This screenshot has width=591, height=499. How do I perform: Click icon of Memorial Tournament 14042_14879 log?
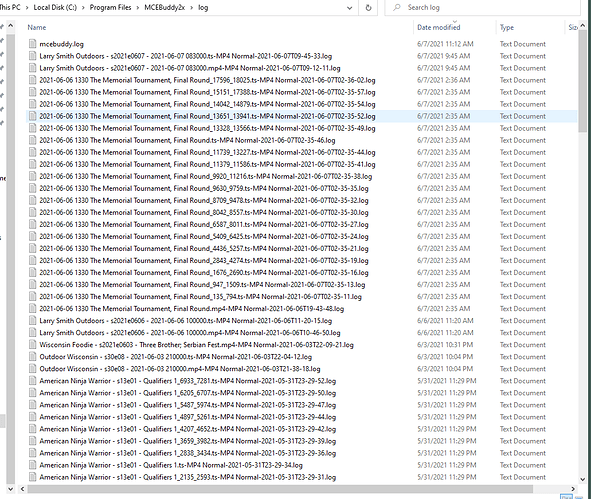(33, 104)
